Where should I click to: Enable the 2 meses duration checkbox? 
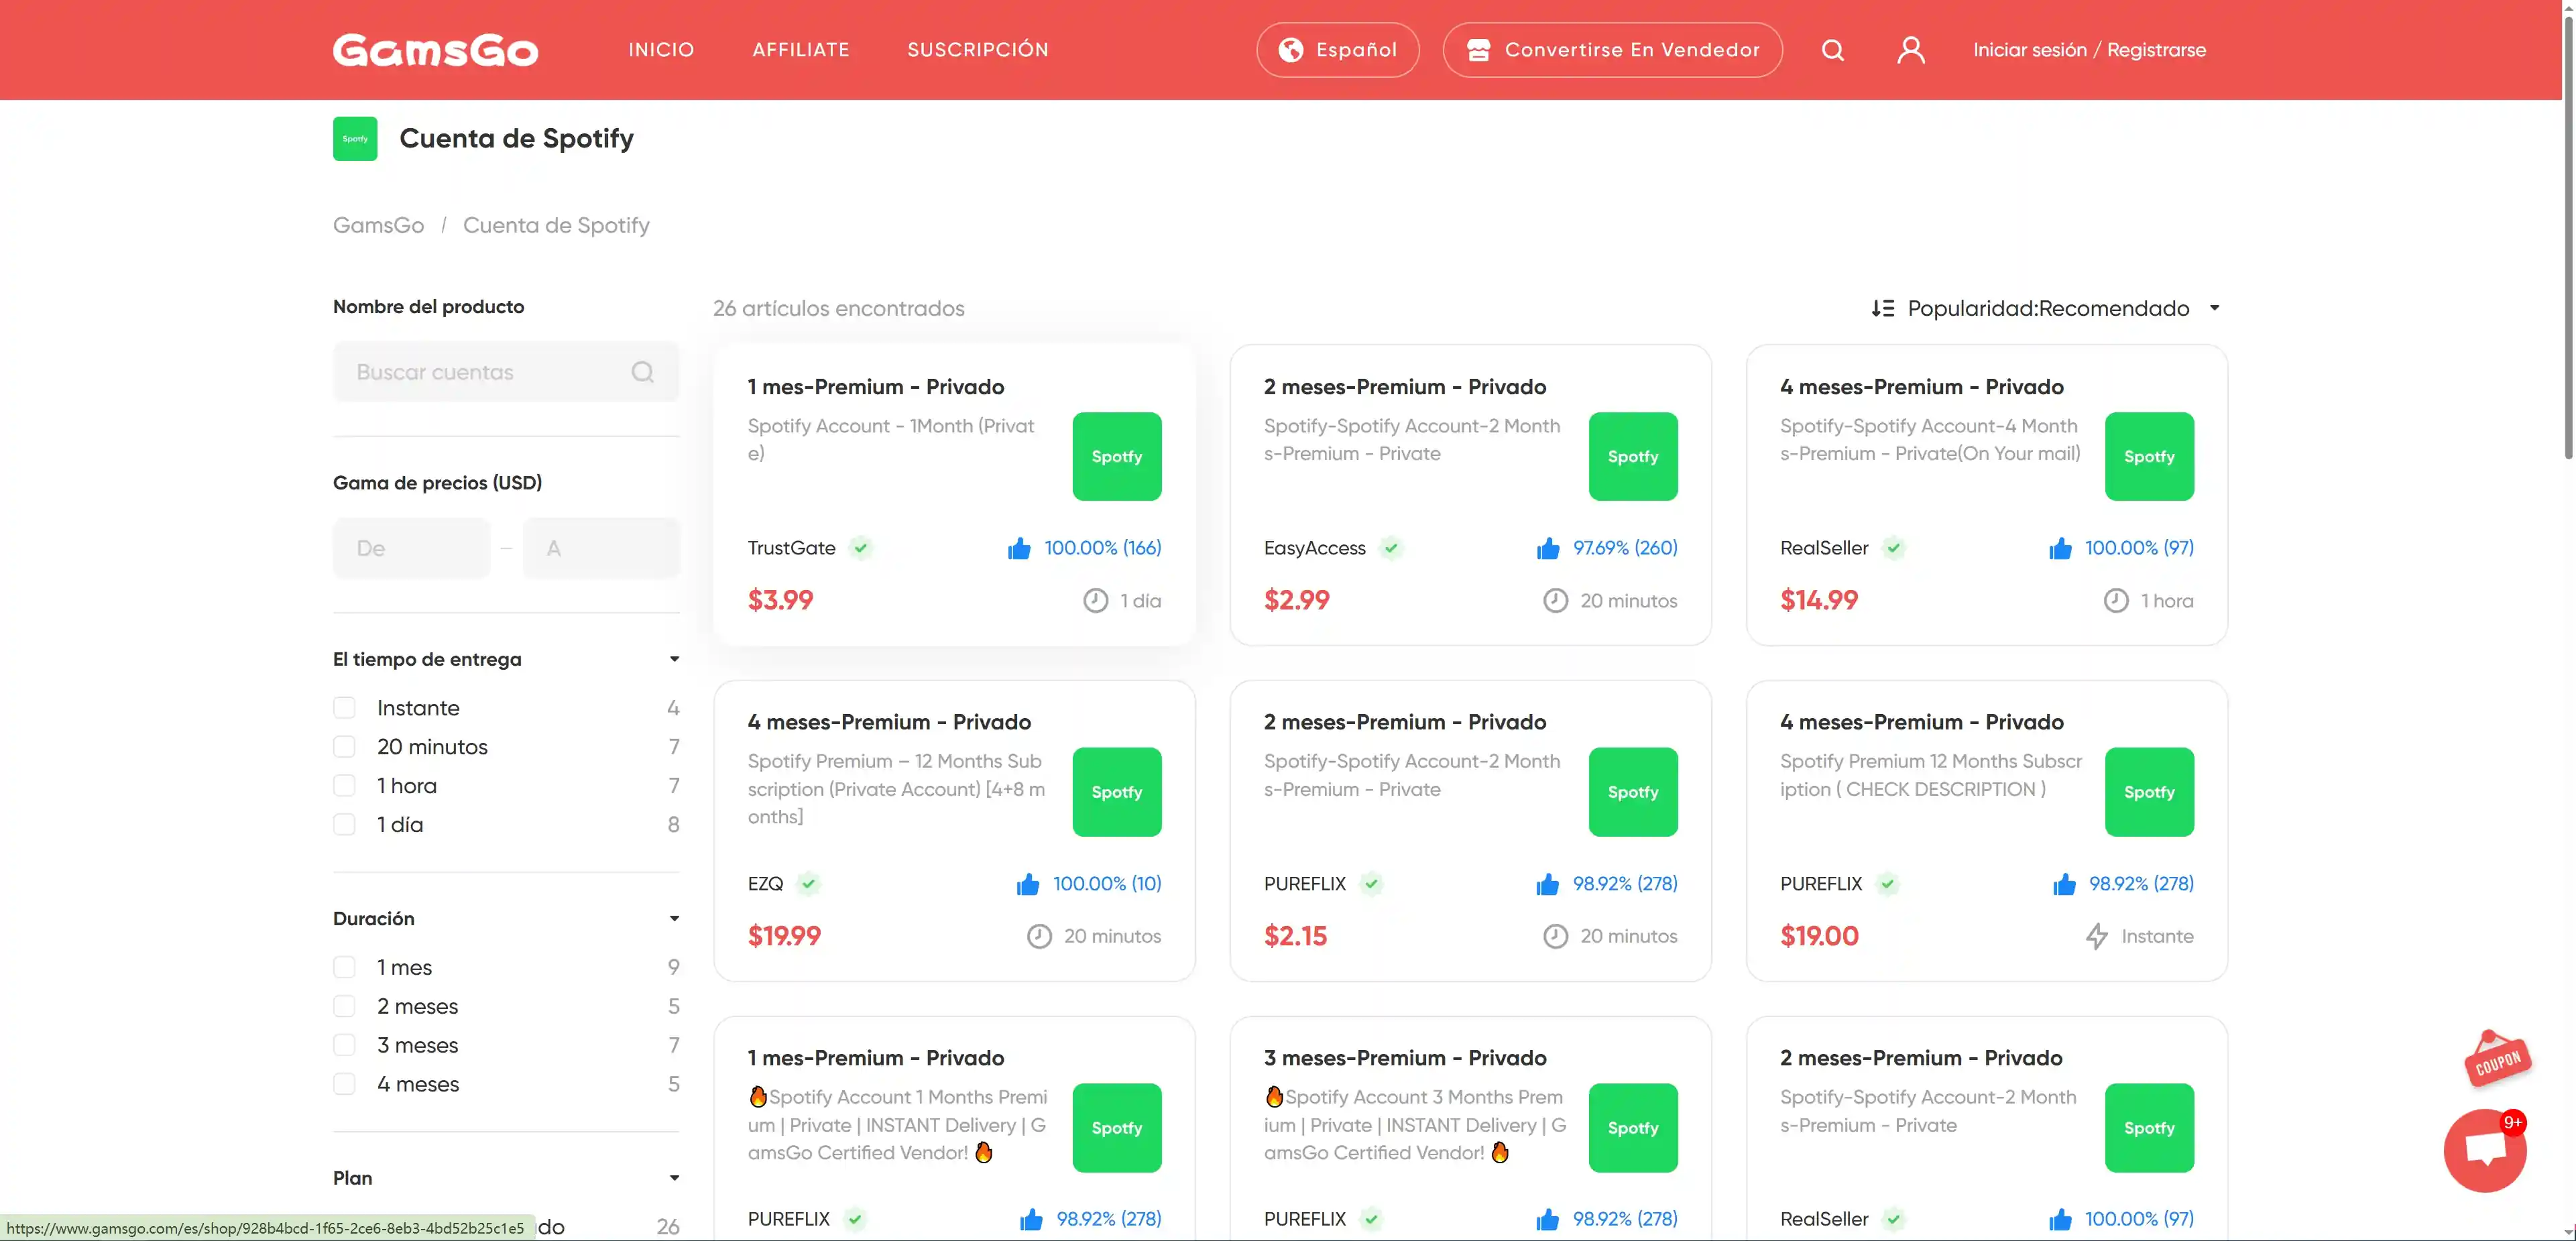coord(344,1006)
